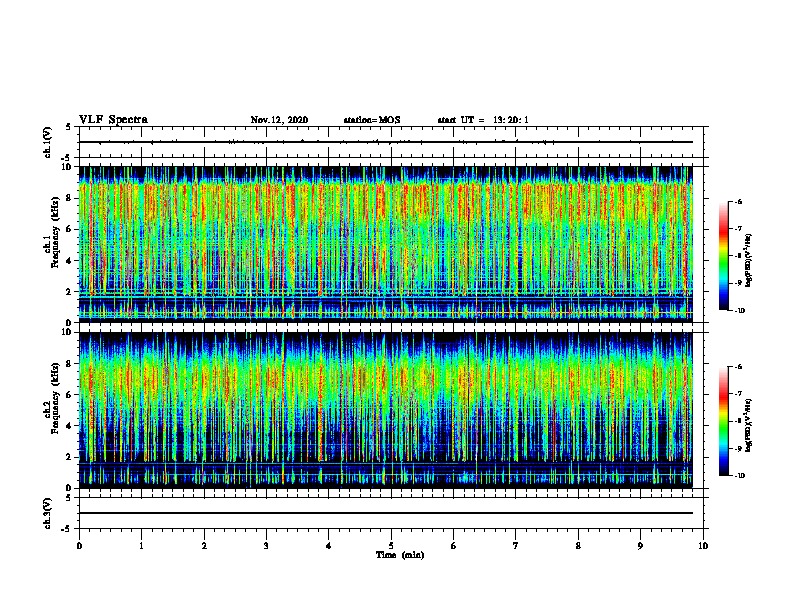Click inside the ch.1 spectrogram panel
The image size is (792, 612).
point(386,244)
